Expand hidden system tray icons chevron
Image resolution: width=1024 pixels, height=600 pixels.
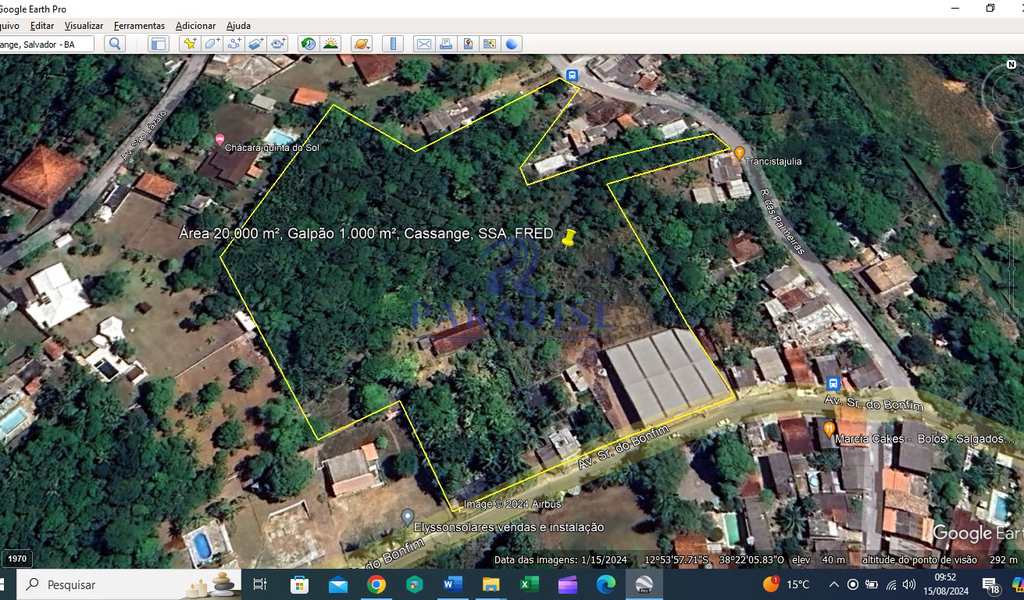click(834, 584)
